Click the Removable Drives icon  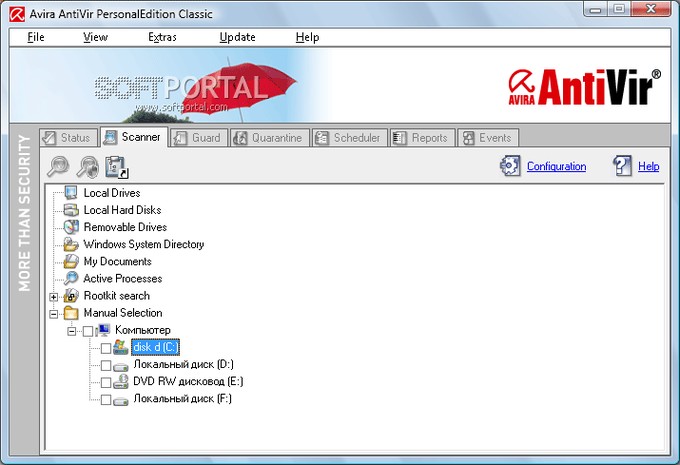[x=71, y=227]
